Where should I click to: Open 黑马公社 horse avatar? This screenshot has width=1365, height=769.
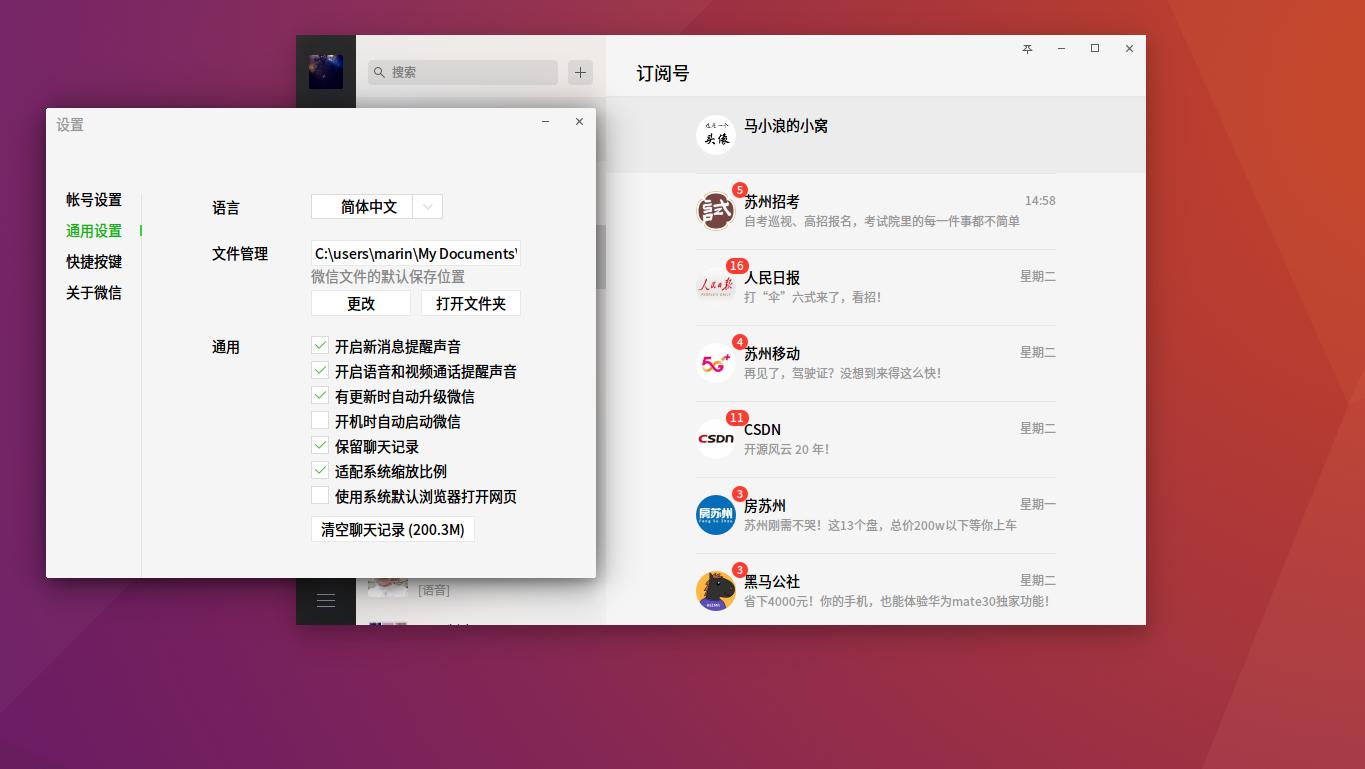(716, 591)
